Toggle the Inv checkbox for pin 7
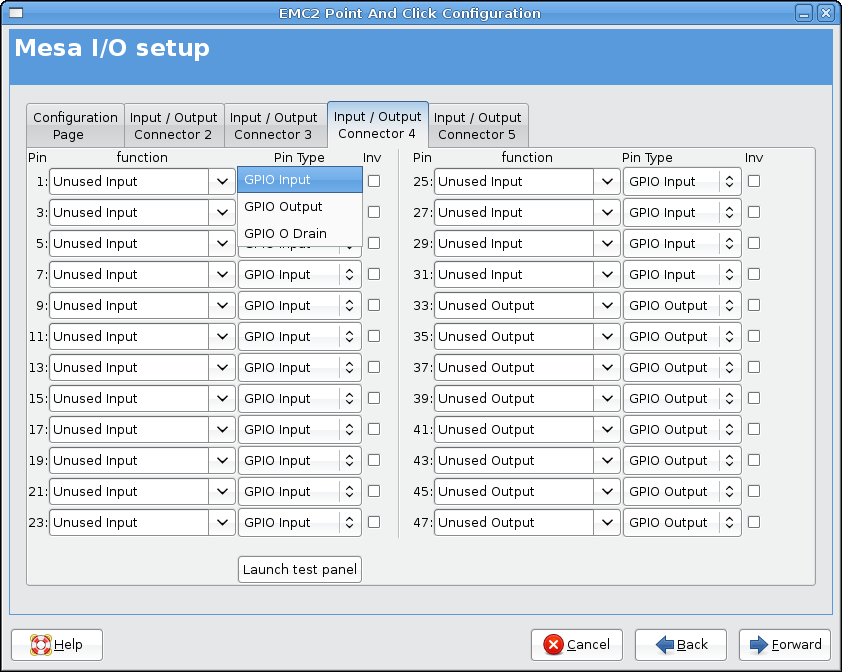This screenshot has height=672, width=842. [x=374, y=274]
